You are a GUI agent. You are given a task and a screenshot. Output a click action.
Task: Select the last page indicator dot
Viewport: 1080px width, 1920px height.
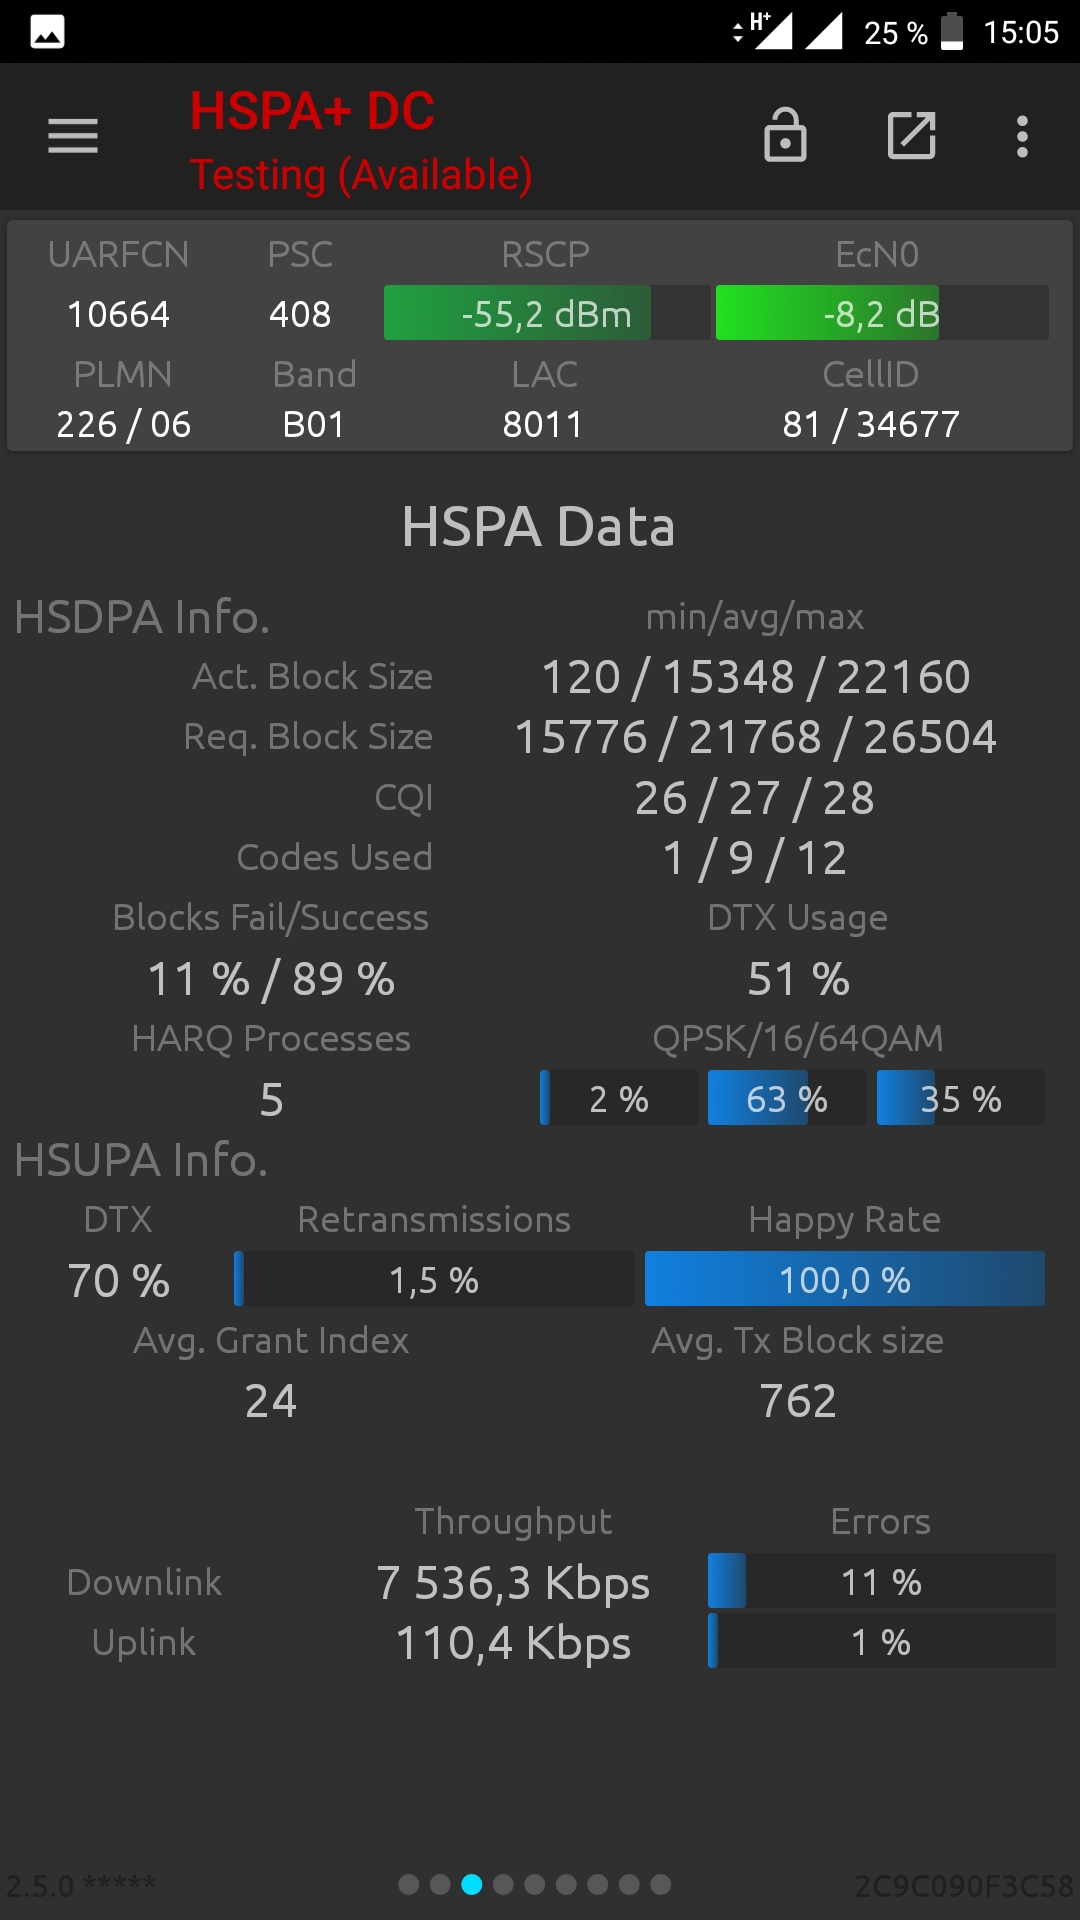point(661,1885)
